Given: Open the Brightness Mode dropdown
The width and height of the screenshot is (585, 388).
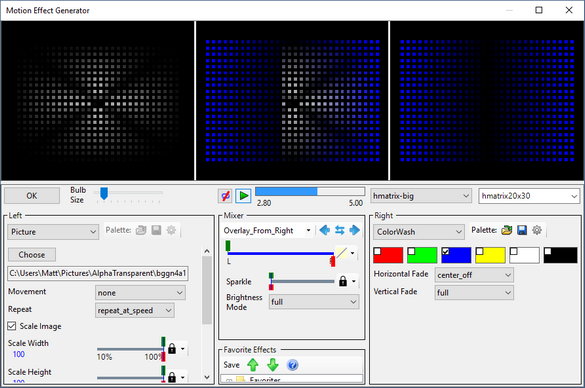Looking at the screenshot, I should click(314, 302).
